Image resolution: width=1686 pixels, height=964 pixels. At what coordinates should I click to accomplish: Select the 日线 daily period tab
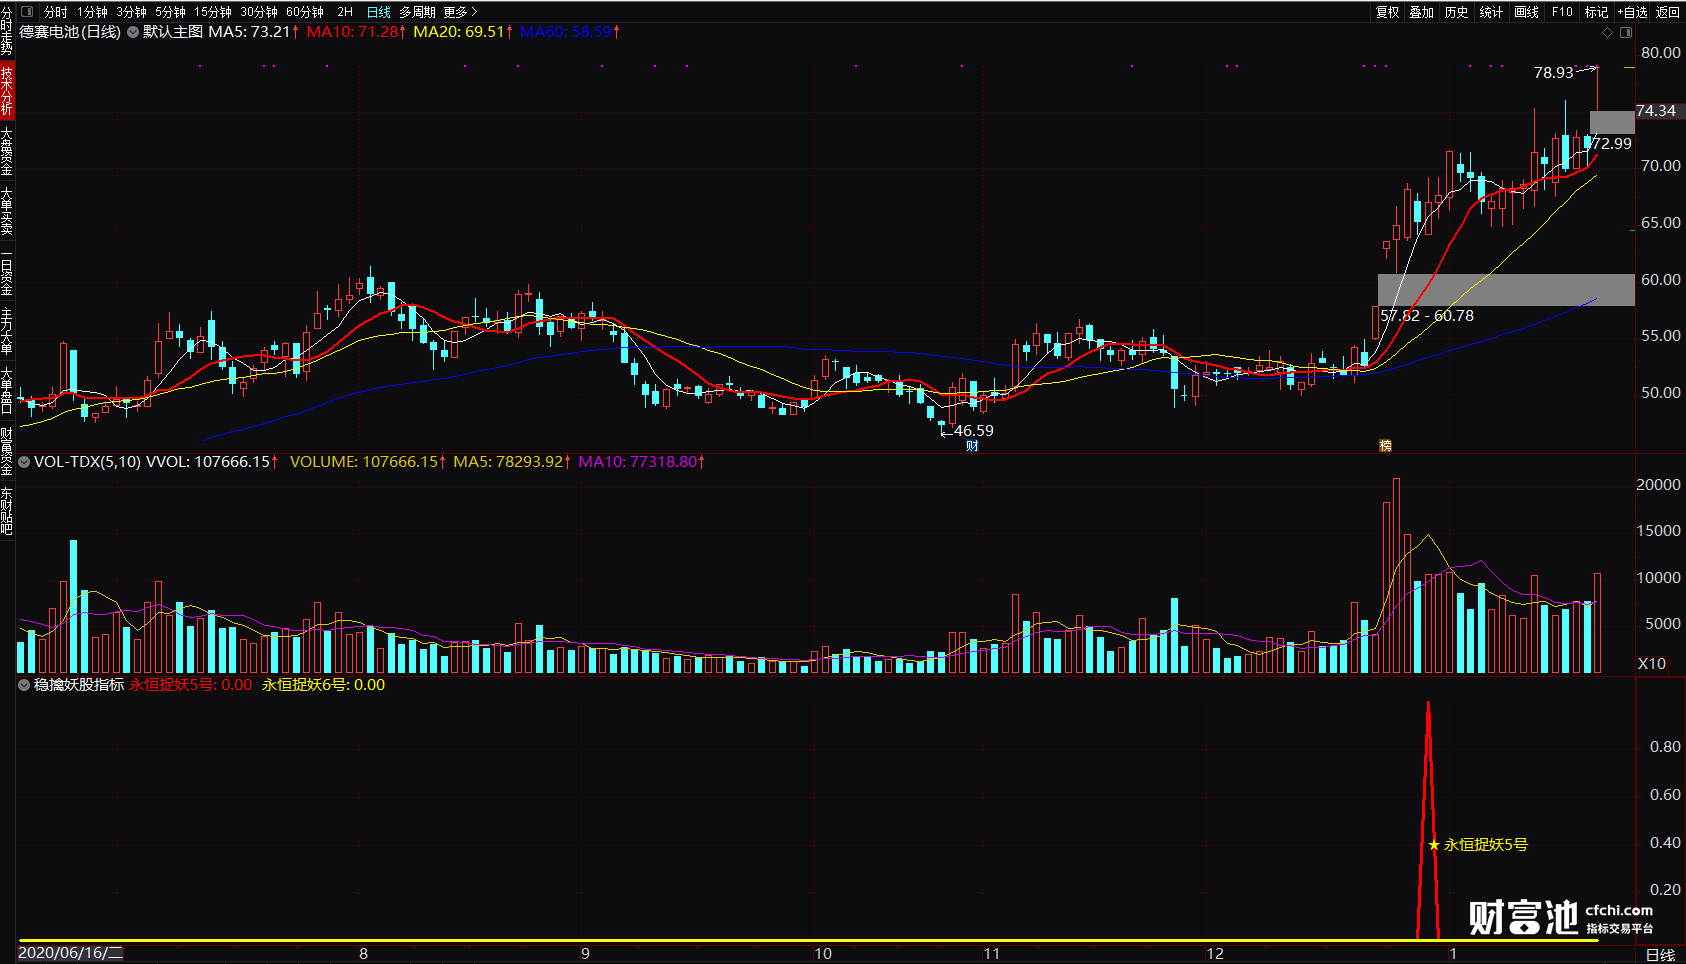(x=379, y=12)
